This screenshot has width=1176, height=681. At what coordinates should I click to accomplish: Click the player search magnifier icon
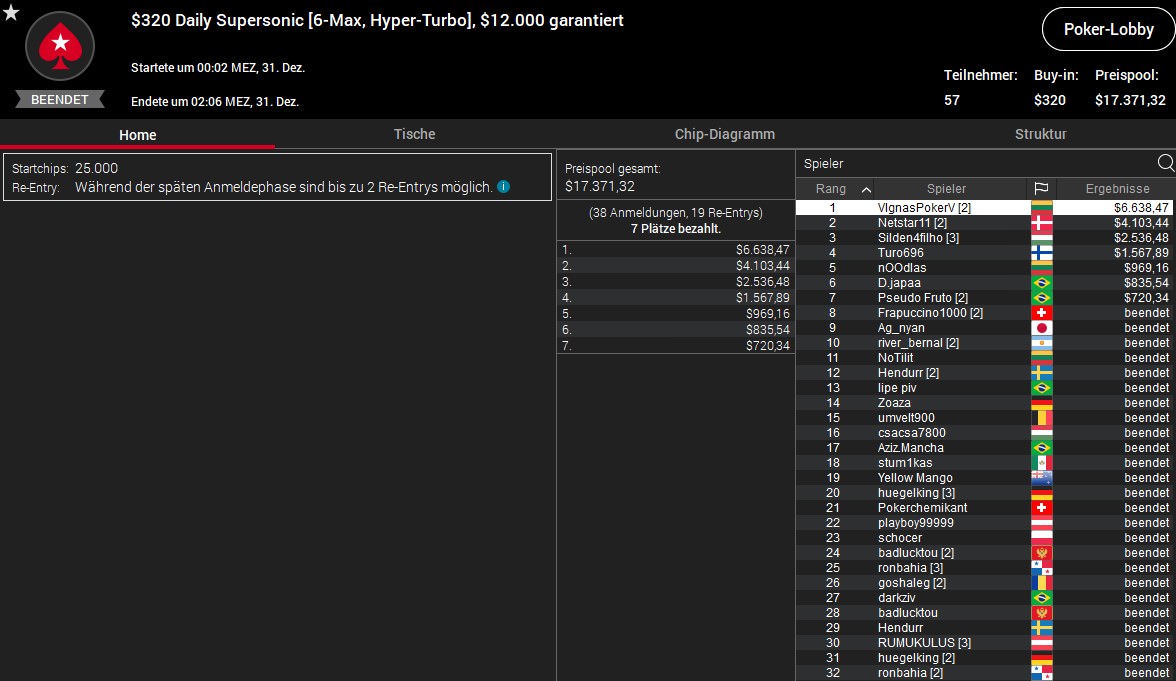click(x=1165, y=163)
